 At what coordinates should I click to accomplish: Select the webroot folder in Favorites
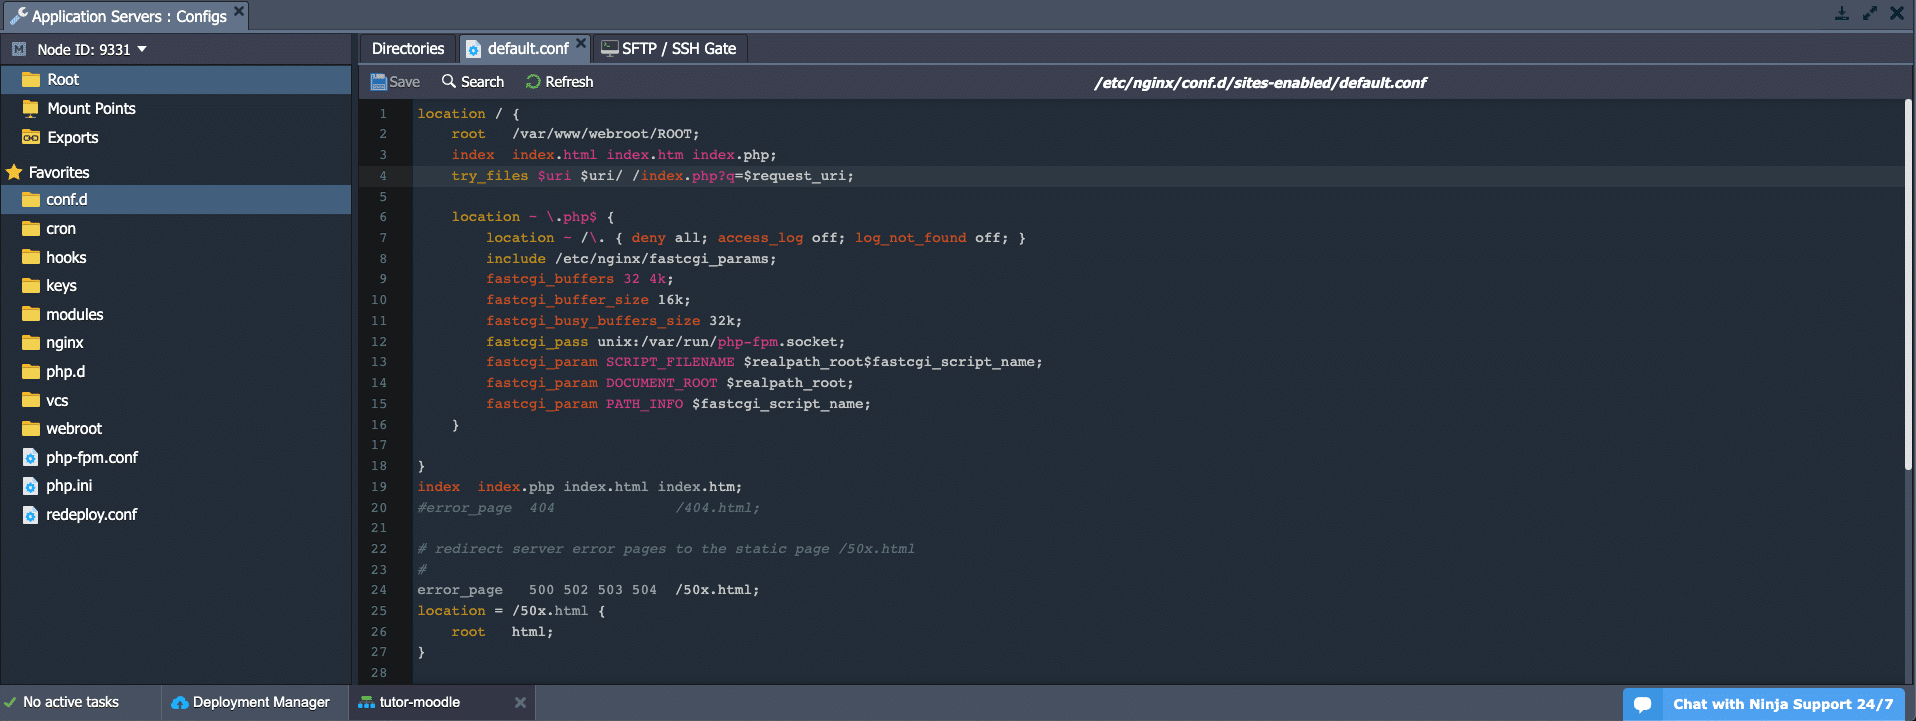point(74,428)
